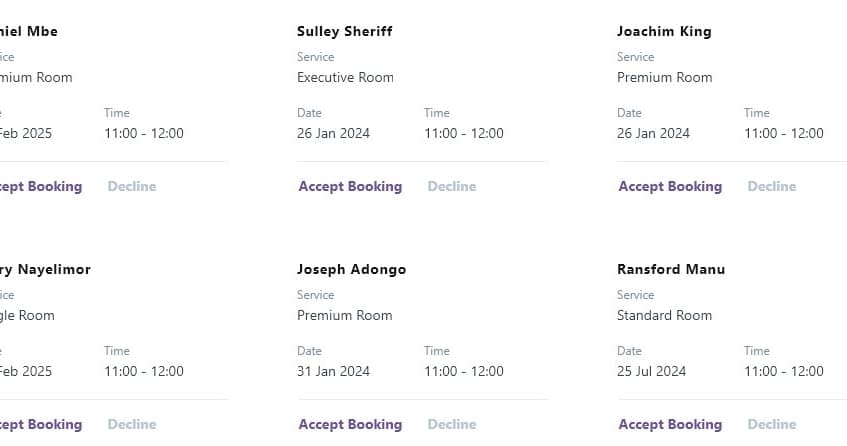Image resolution: width=847 pixels, height=446 pixels.
Task: Click the 25 Jul 2024 date
Action: coord(651,371)
